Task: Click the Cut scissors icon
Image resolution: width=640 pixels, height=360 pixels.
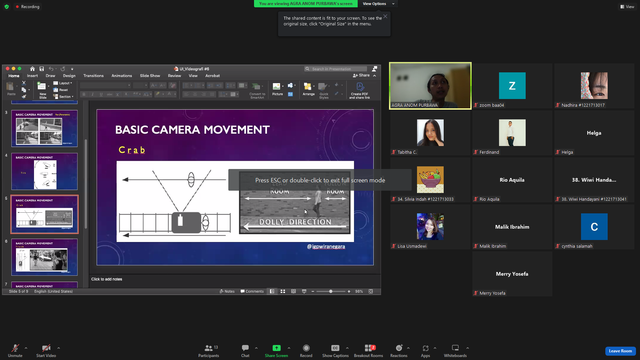Action: [x=24, y=83]
